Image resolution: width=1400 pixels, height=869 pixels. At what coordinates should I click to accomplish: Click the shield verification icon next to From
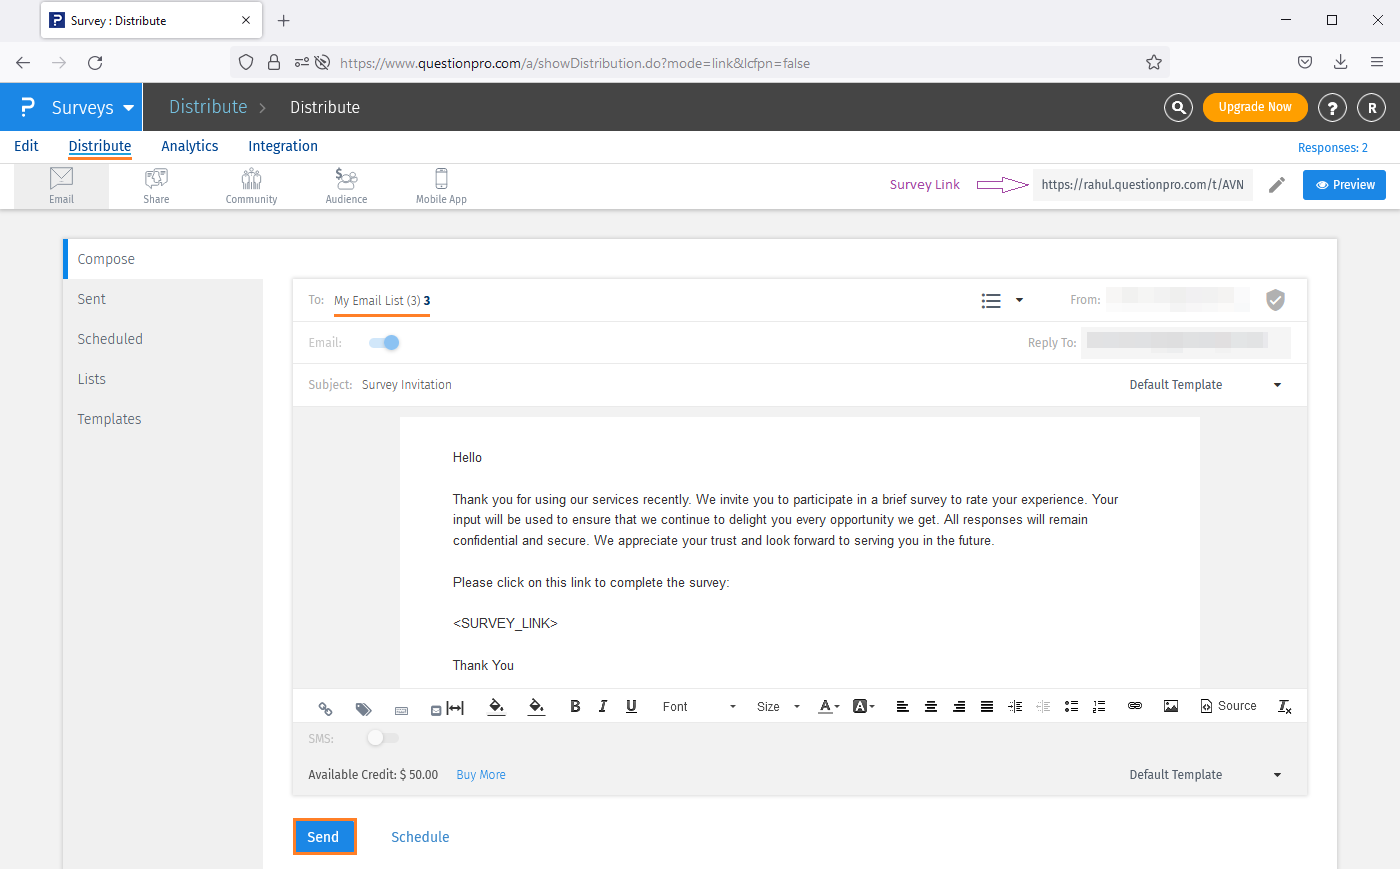1275,300
